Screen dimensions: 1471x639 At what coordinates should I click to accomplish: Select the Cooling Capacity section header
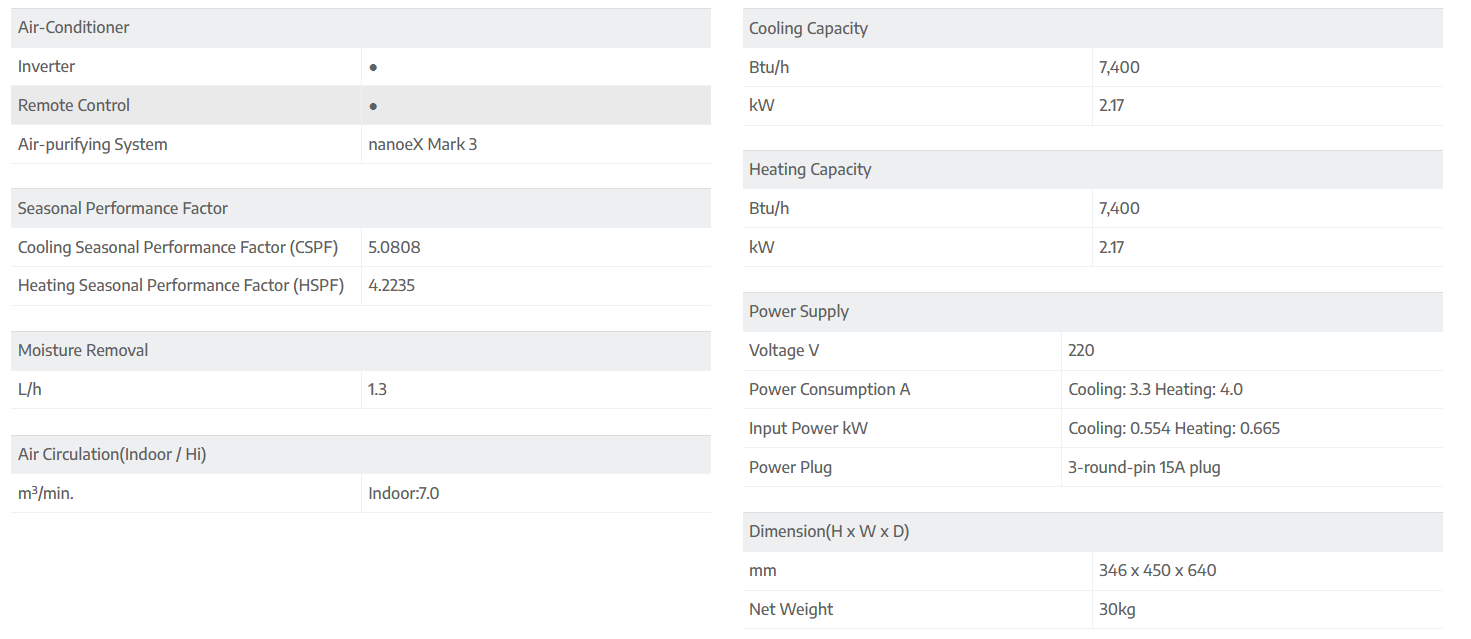[x=808, y=29]
